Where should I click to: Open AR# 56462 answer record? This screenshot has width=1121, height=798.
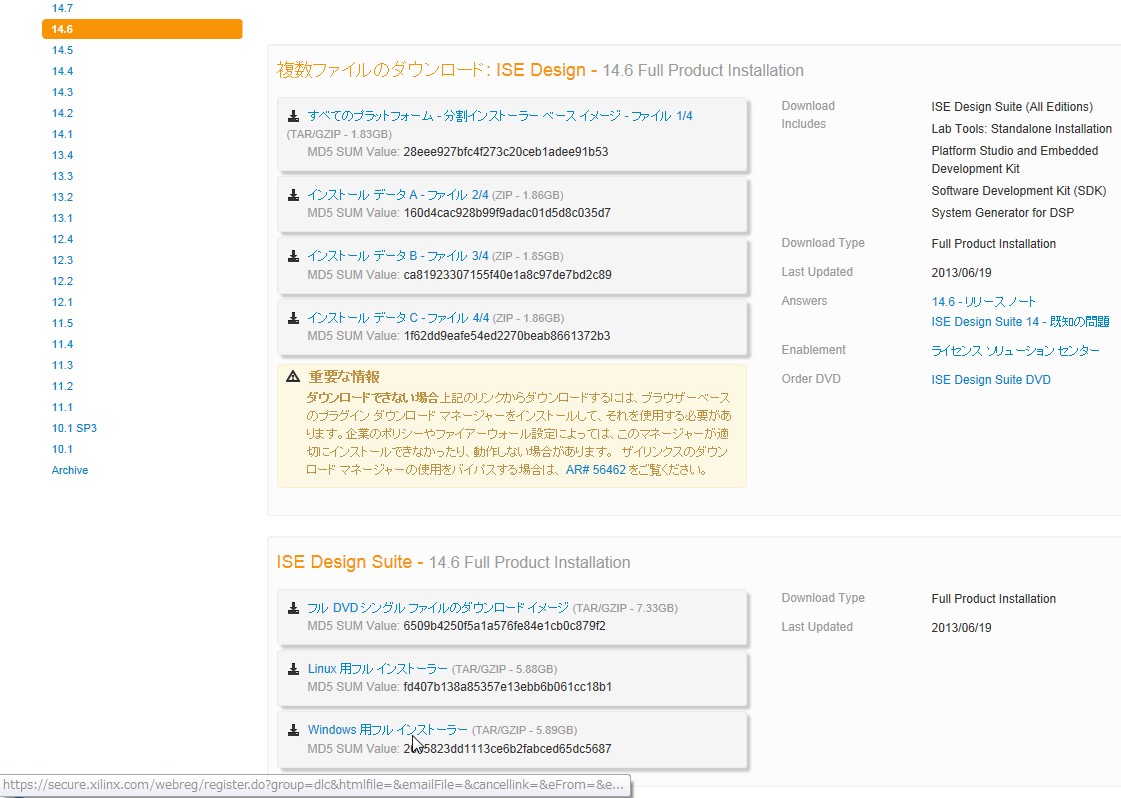(x=596, y=470)
